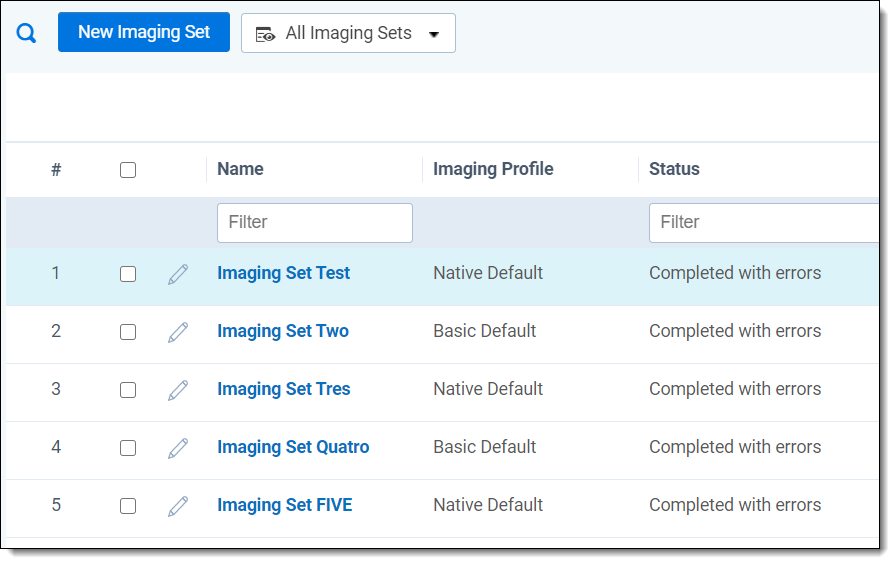Expand the All Imaging Sets dropdown arrow
The width and height of the screenshot is (895, 564).
[434, 34]
